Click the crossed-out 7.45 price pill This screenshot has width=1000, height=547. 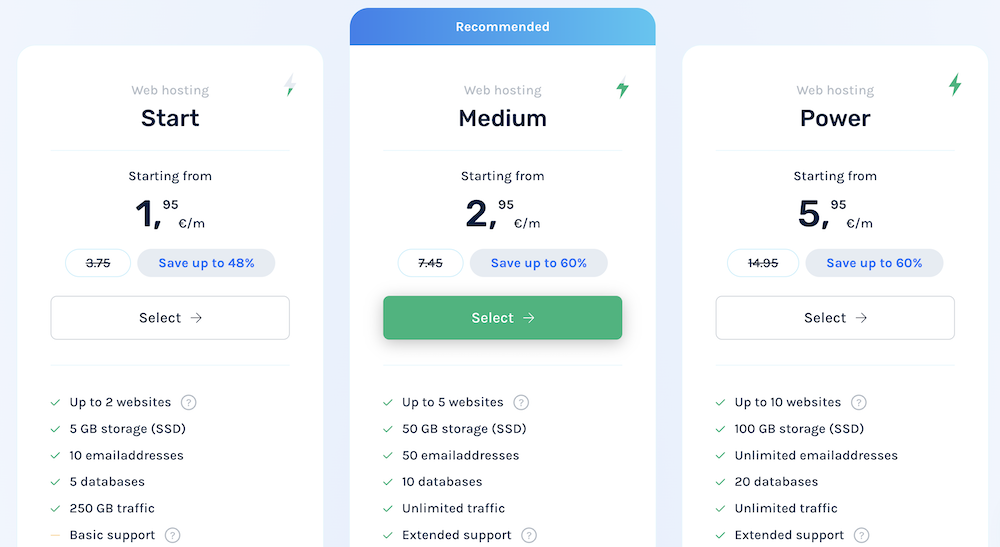(430, 263)
